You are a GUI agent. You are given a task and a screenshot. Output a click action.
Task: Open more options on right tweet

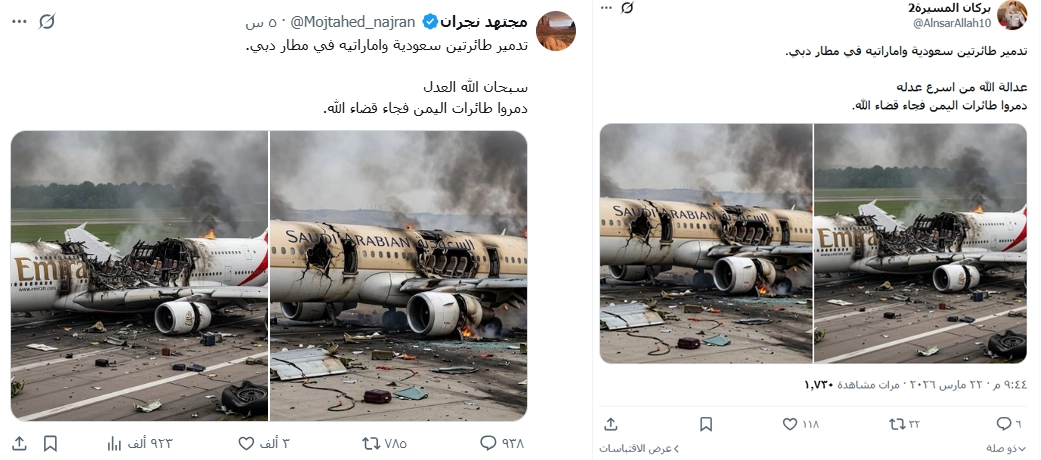coord(605,7)
